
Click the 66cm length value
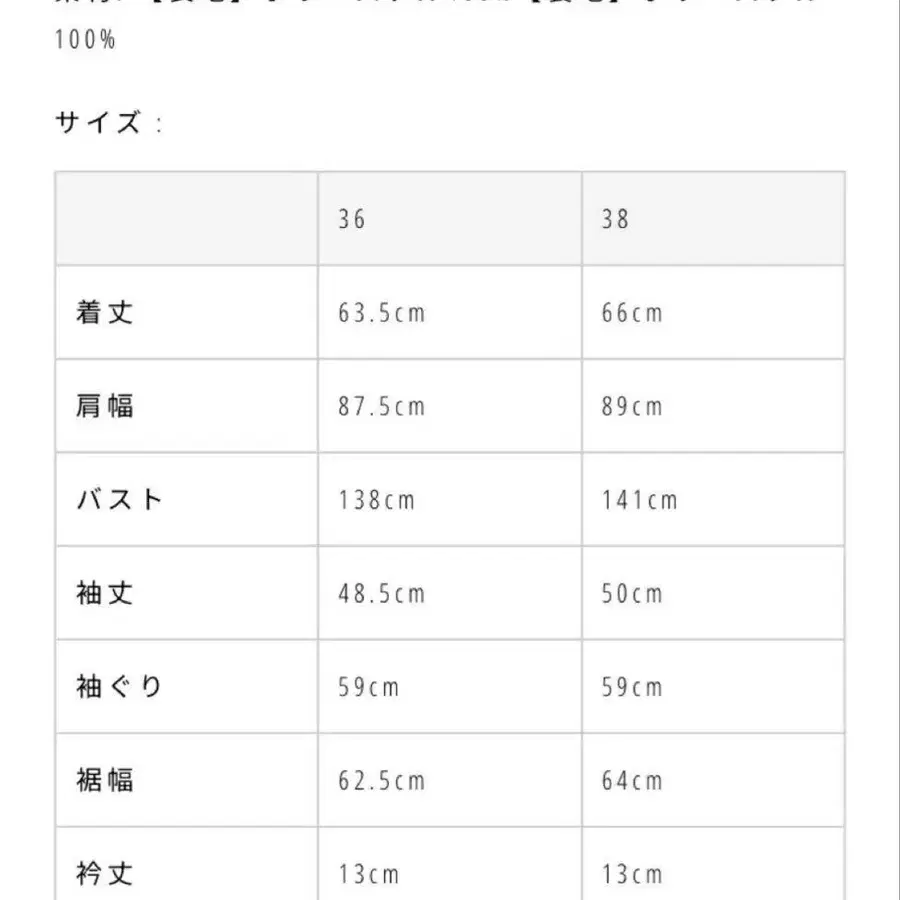click(632, 313)
